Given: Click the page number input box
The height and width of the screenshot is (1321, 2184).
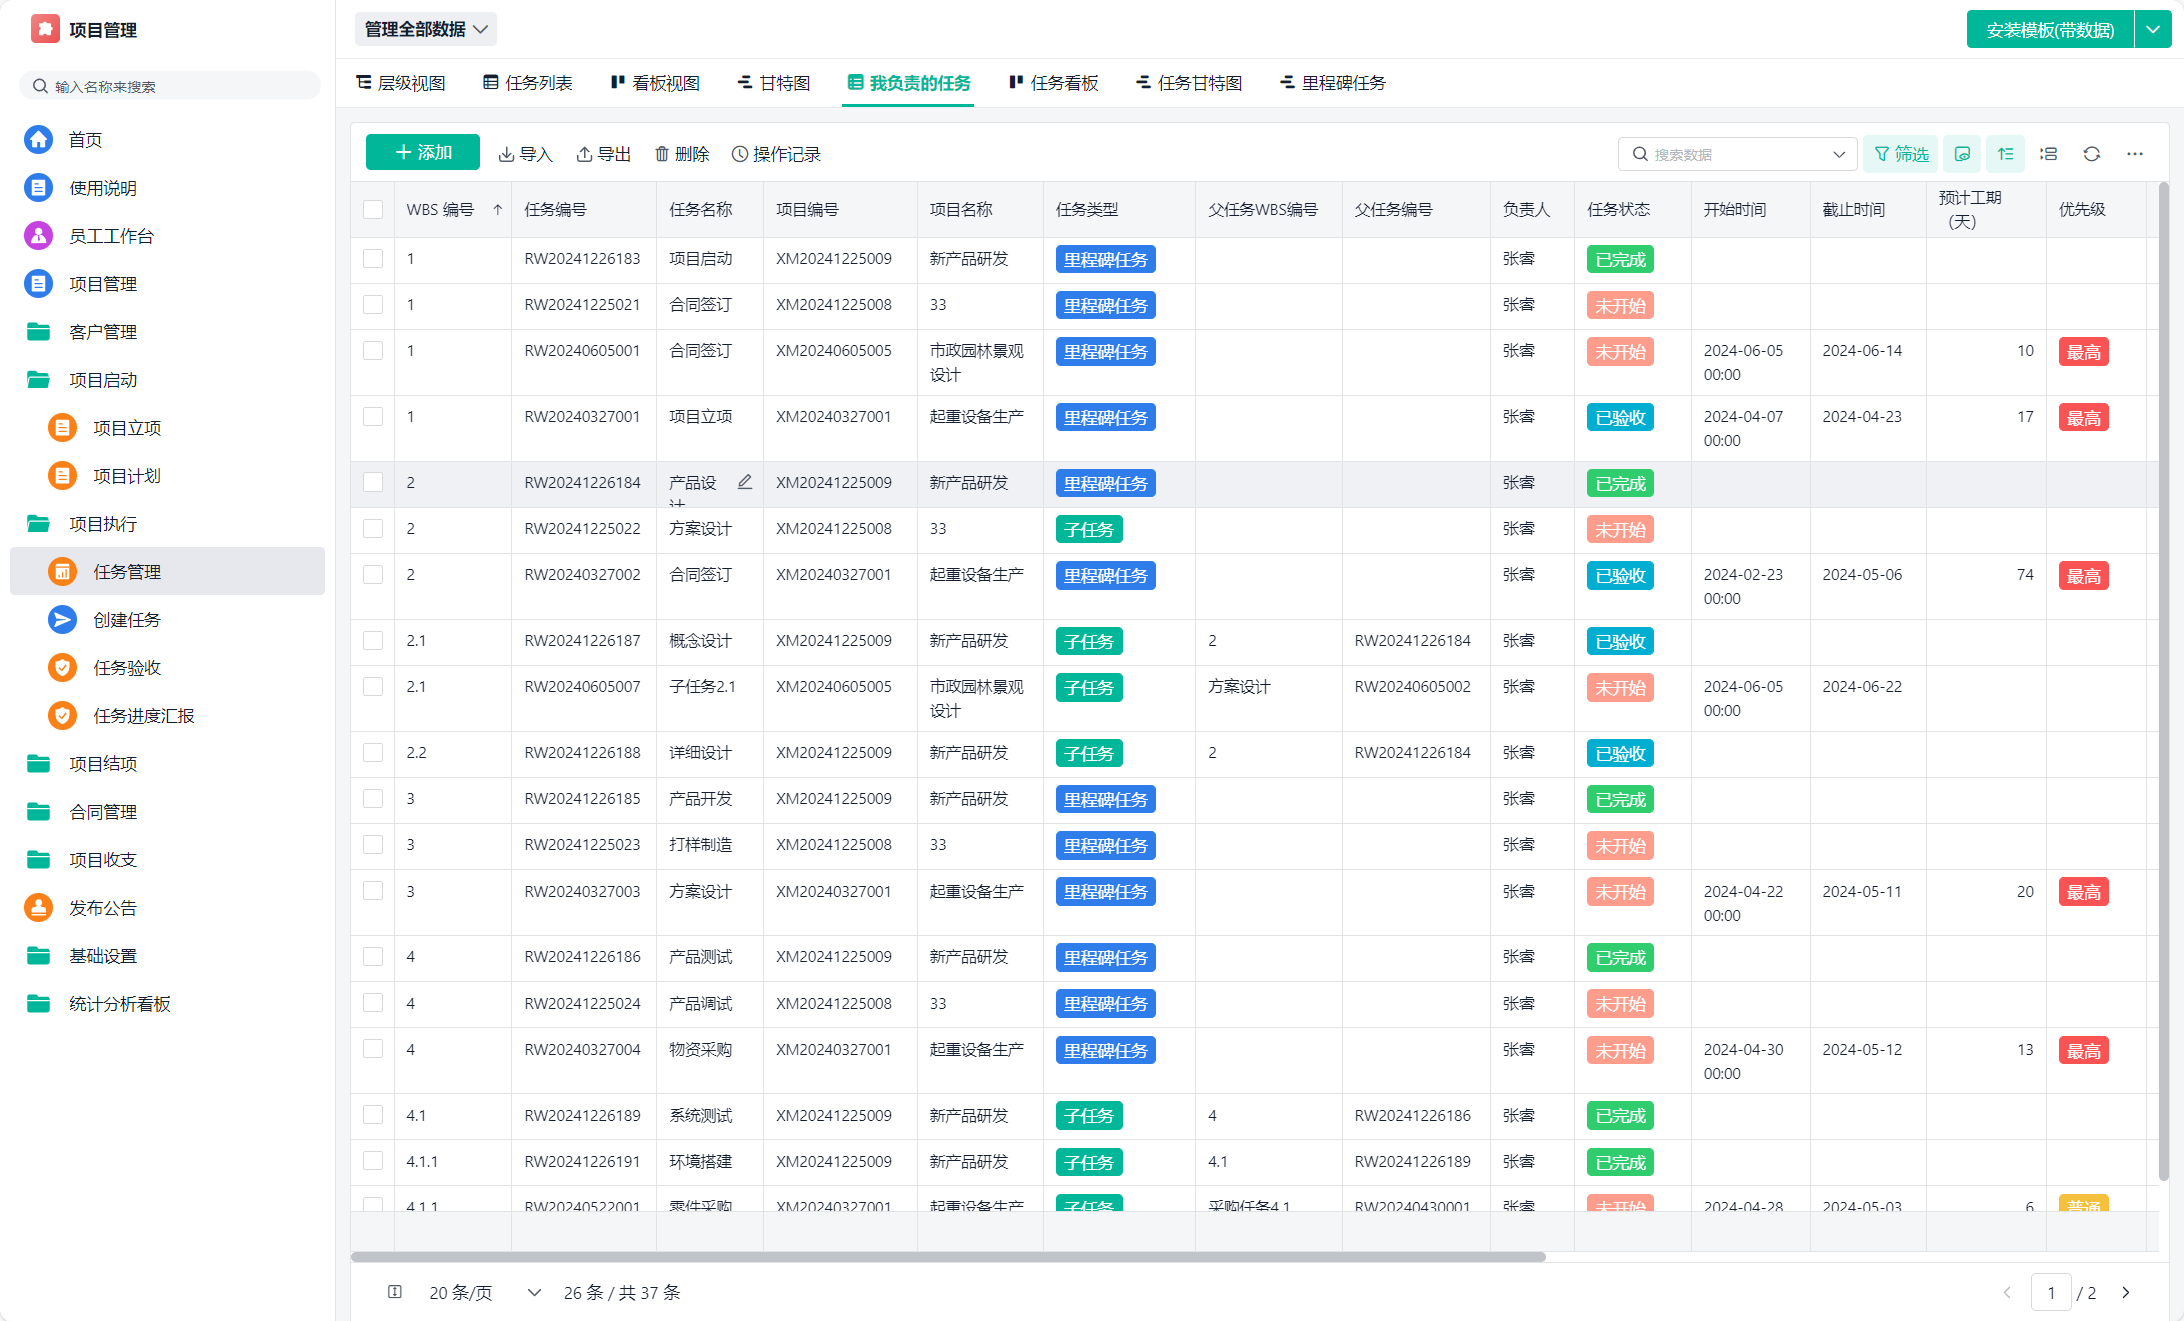Looking at the screenshot, I should coord(2051,1292).
